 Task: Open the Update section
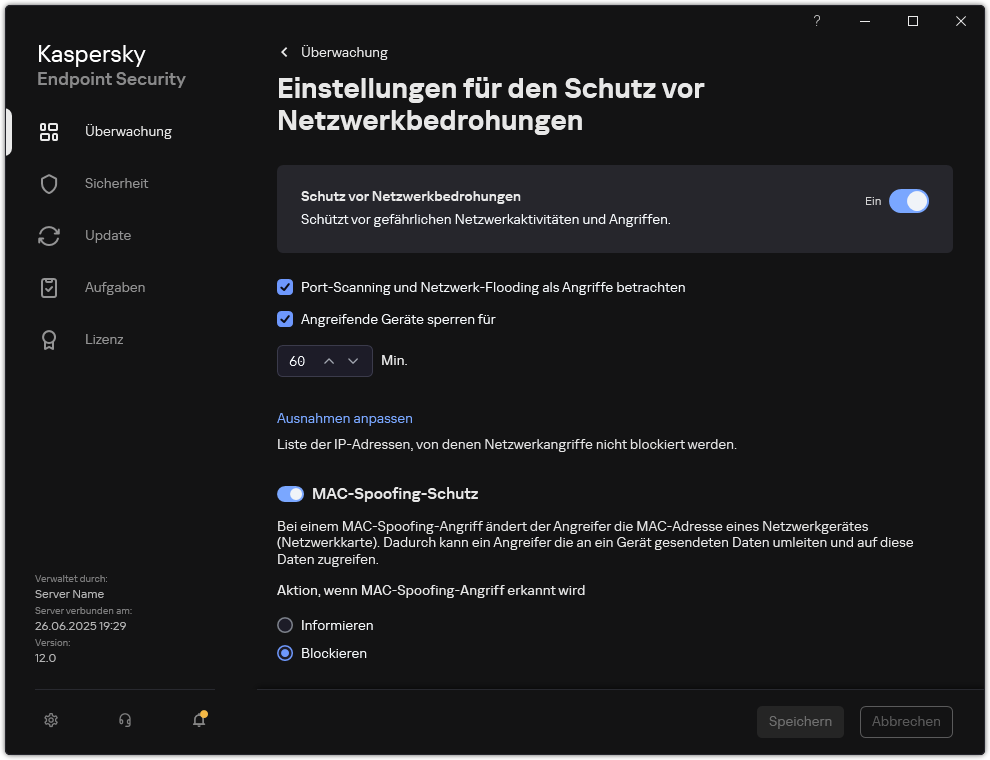click(106, 235)
